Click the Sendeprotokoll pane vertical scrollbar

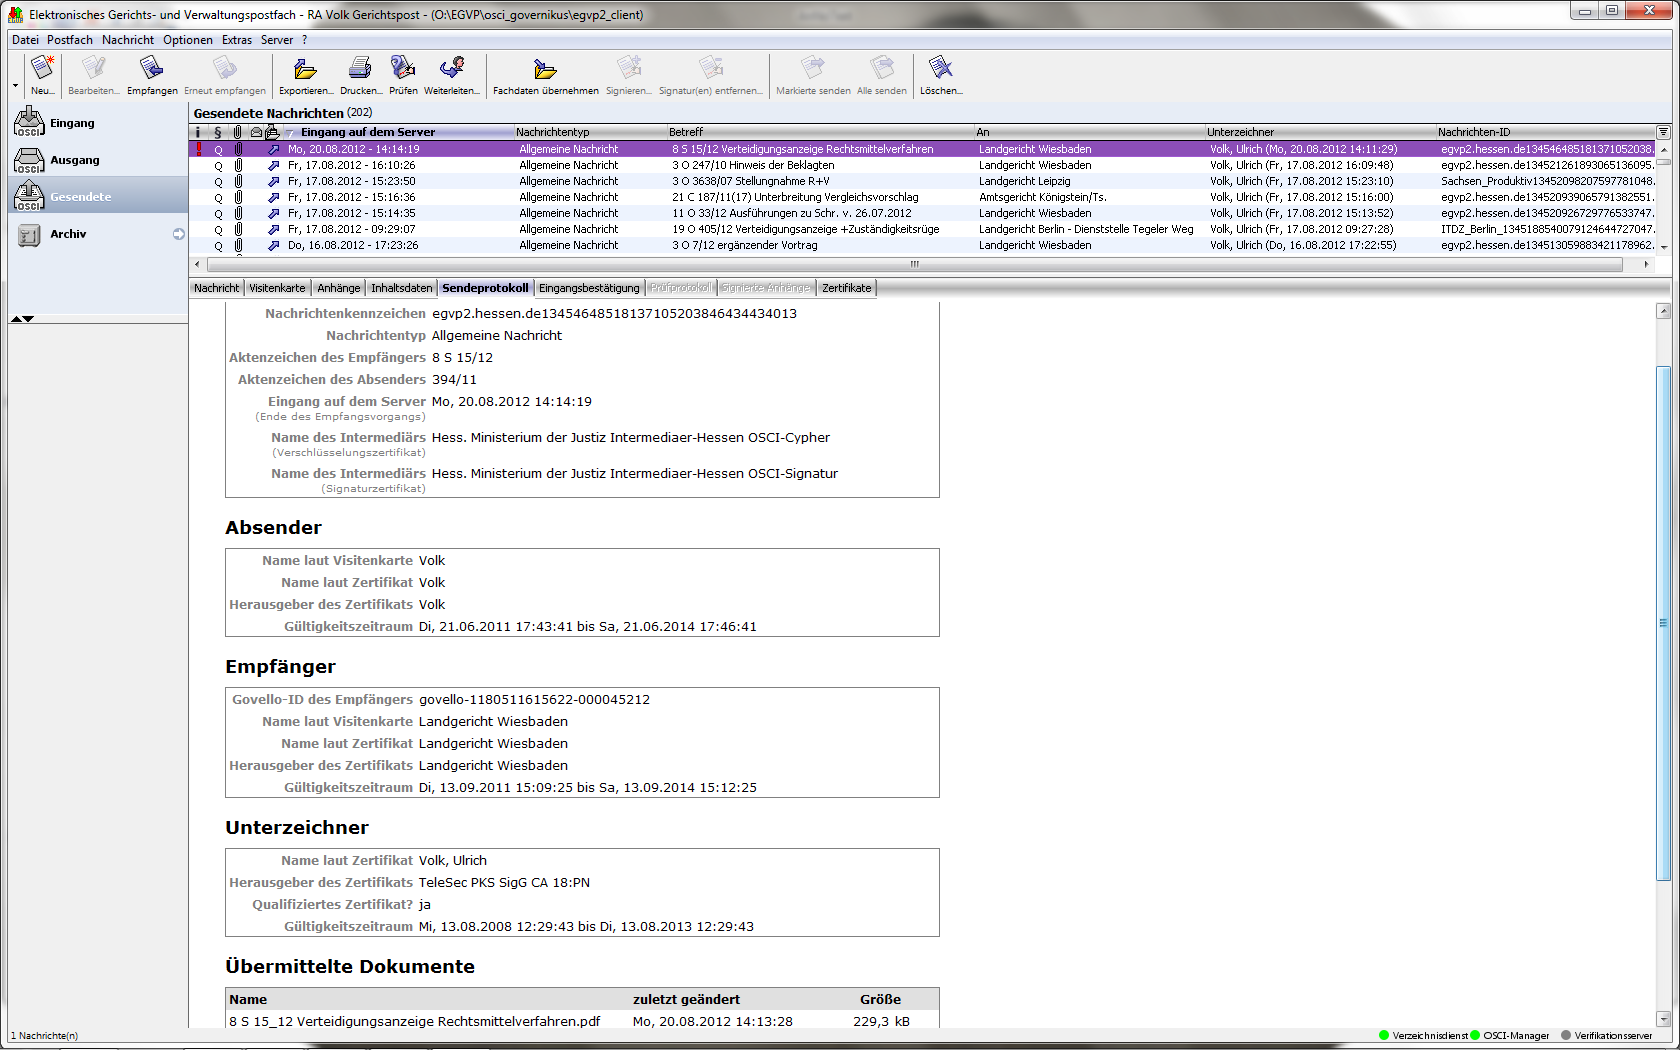point(1664,623)
